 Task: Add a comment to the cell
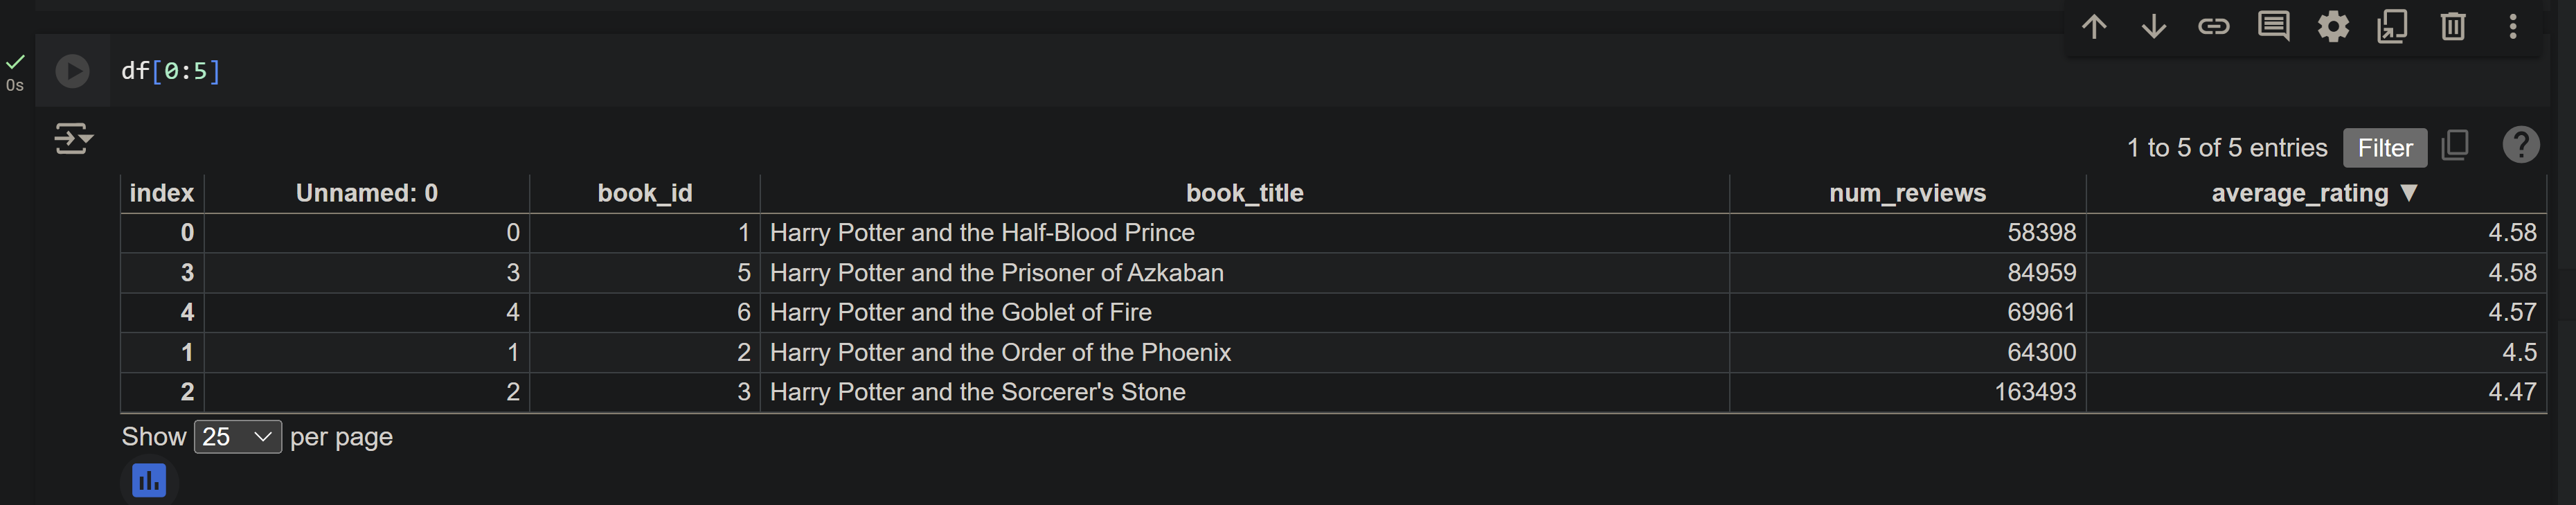[x=2273, y=26]
